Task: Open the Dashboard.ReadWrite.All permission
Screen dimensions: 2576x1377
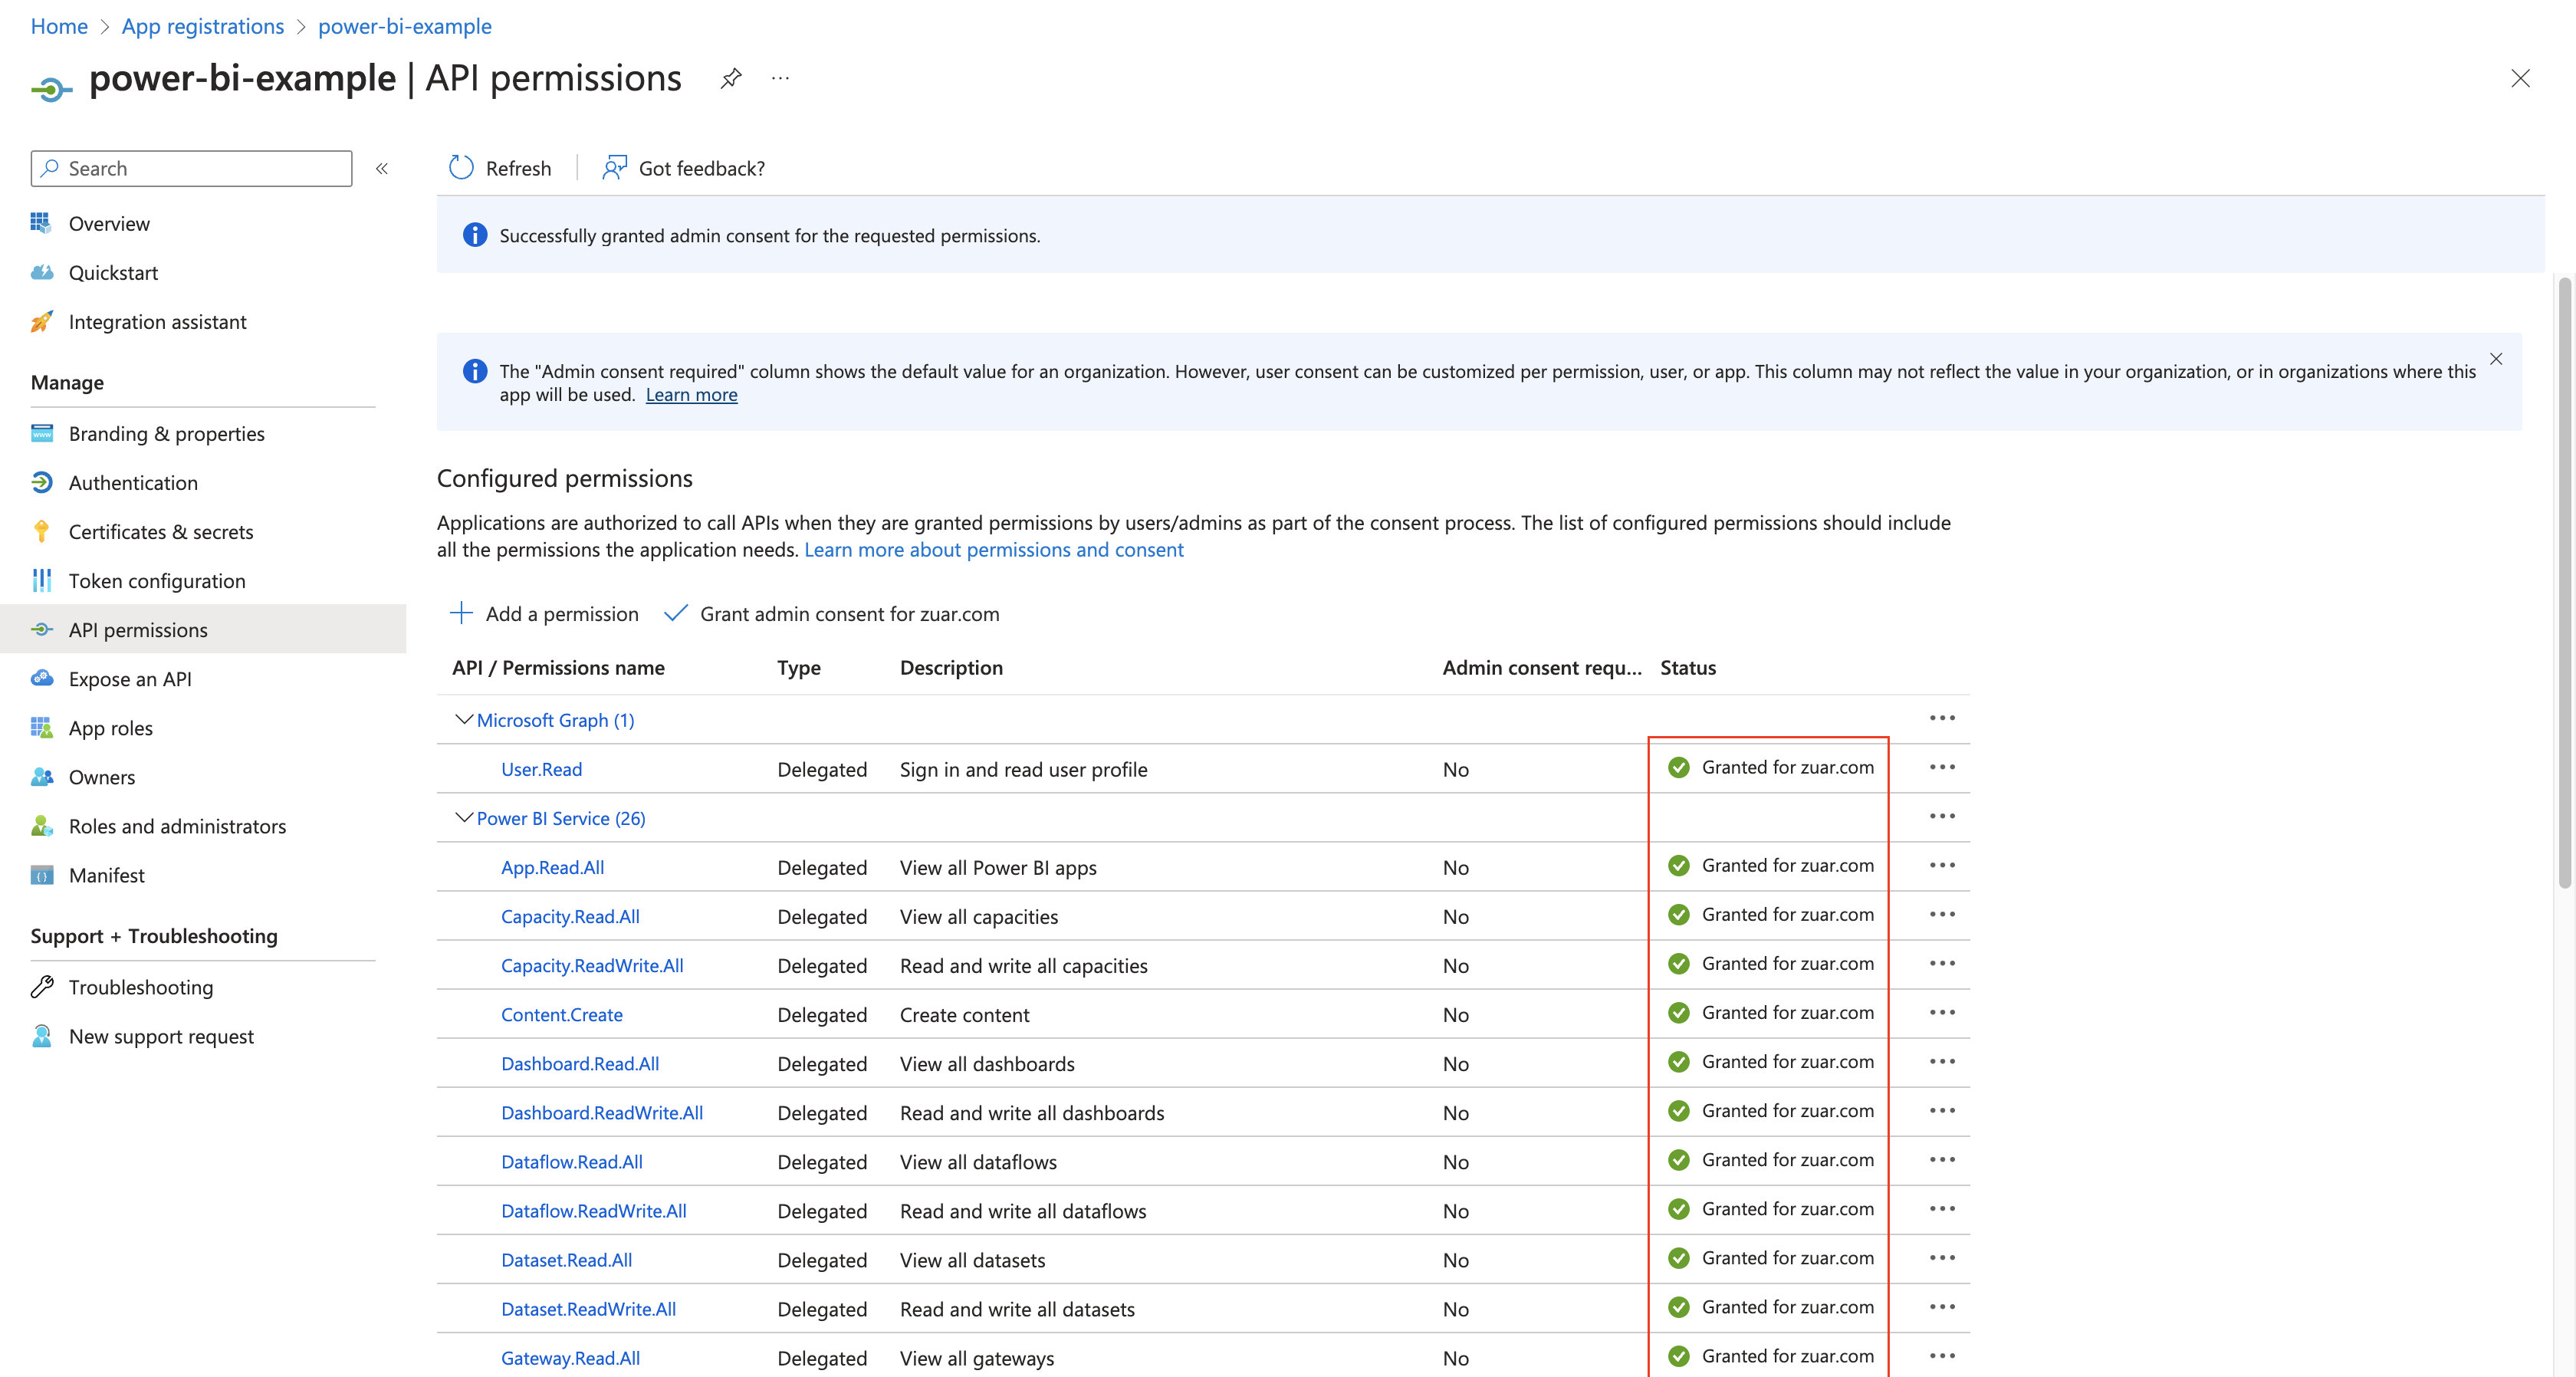Action: [602, 1112]
